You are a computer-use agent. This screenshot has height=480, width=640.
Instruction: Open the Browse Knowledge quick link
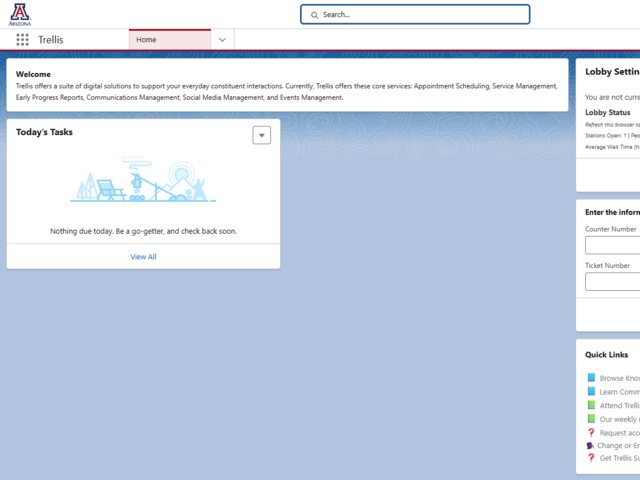tap(620, 378)
